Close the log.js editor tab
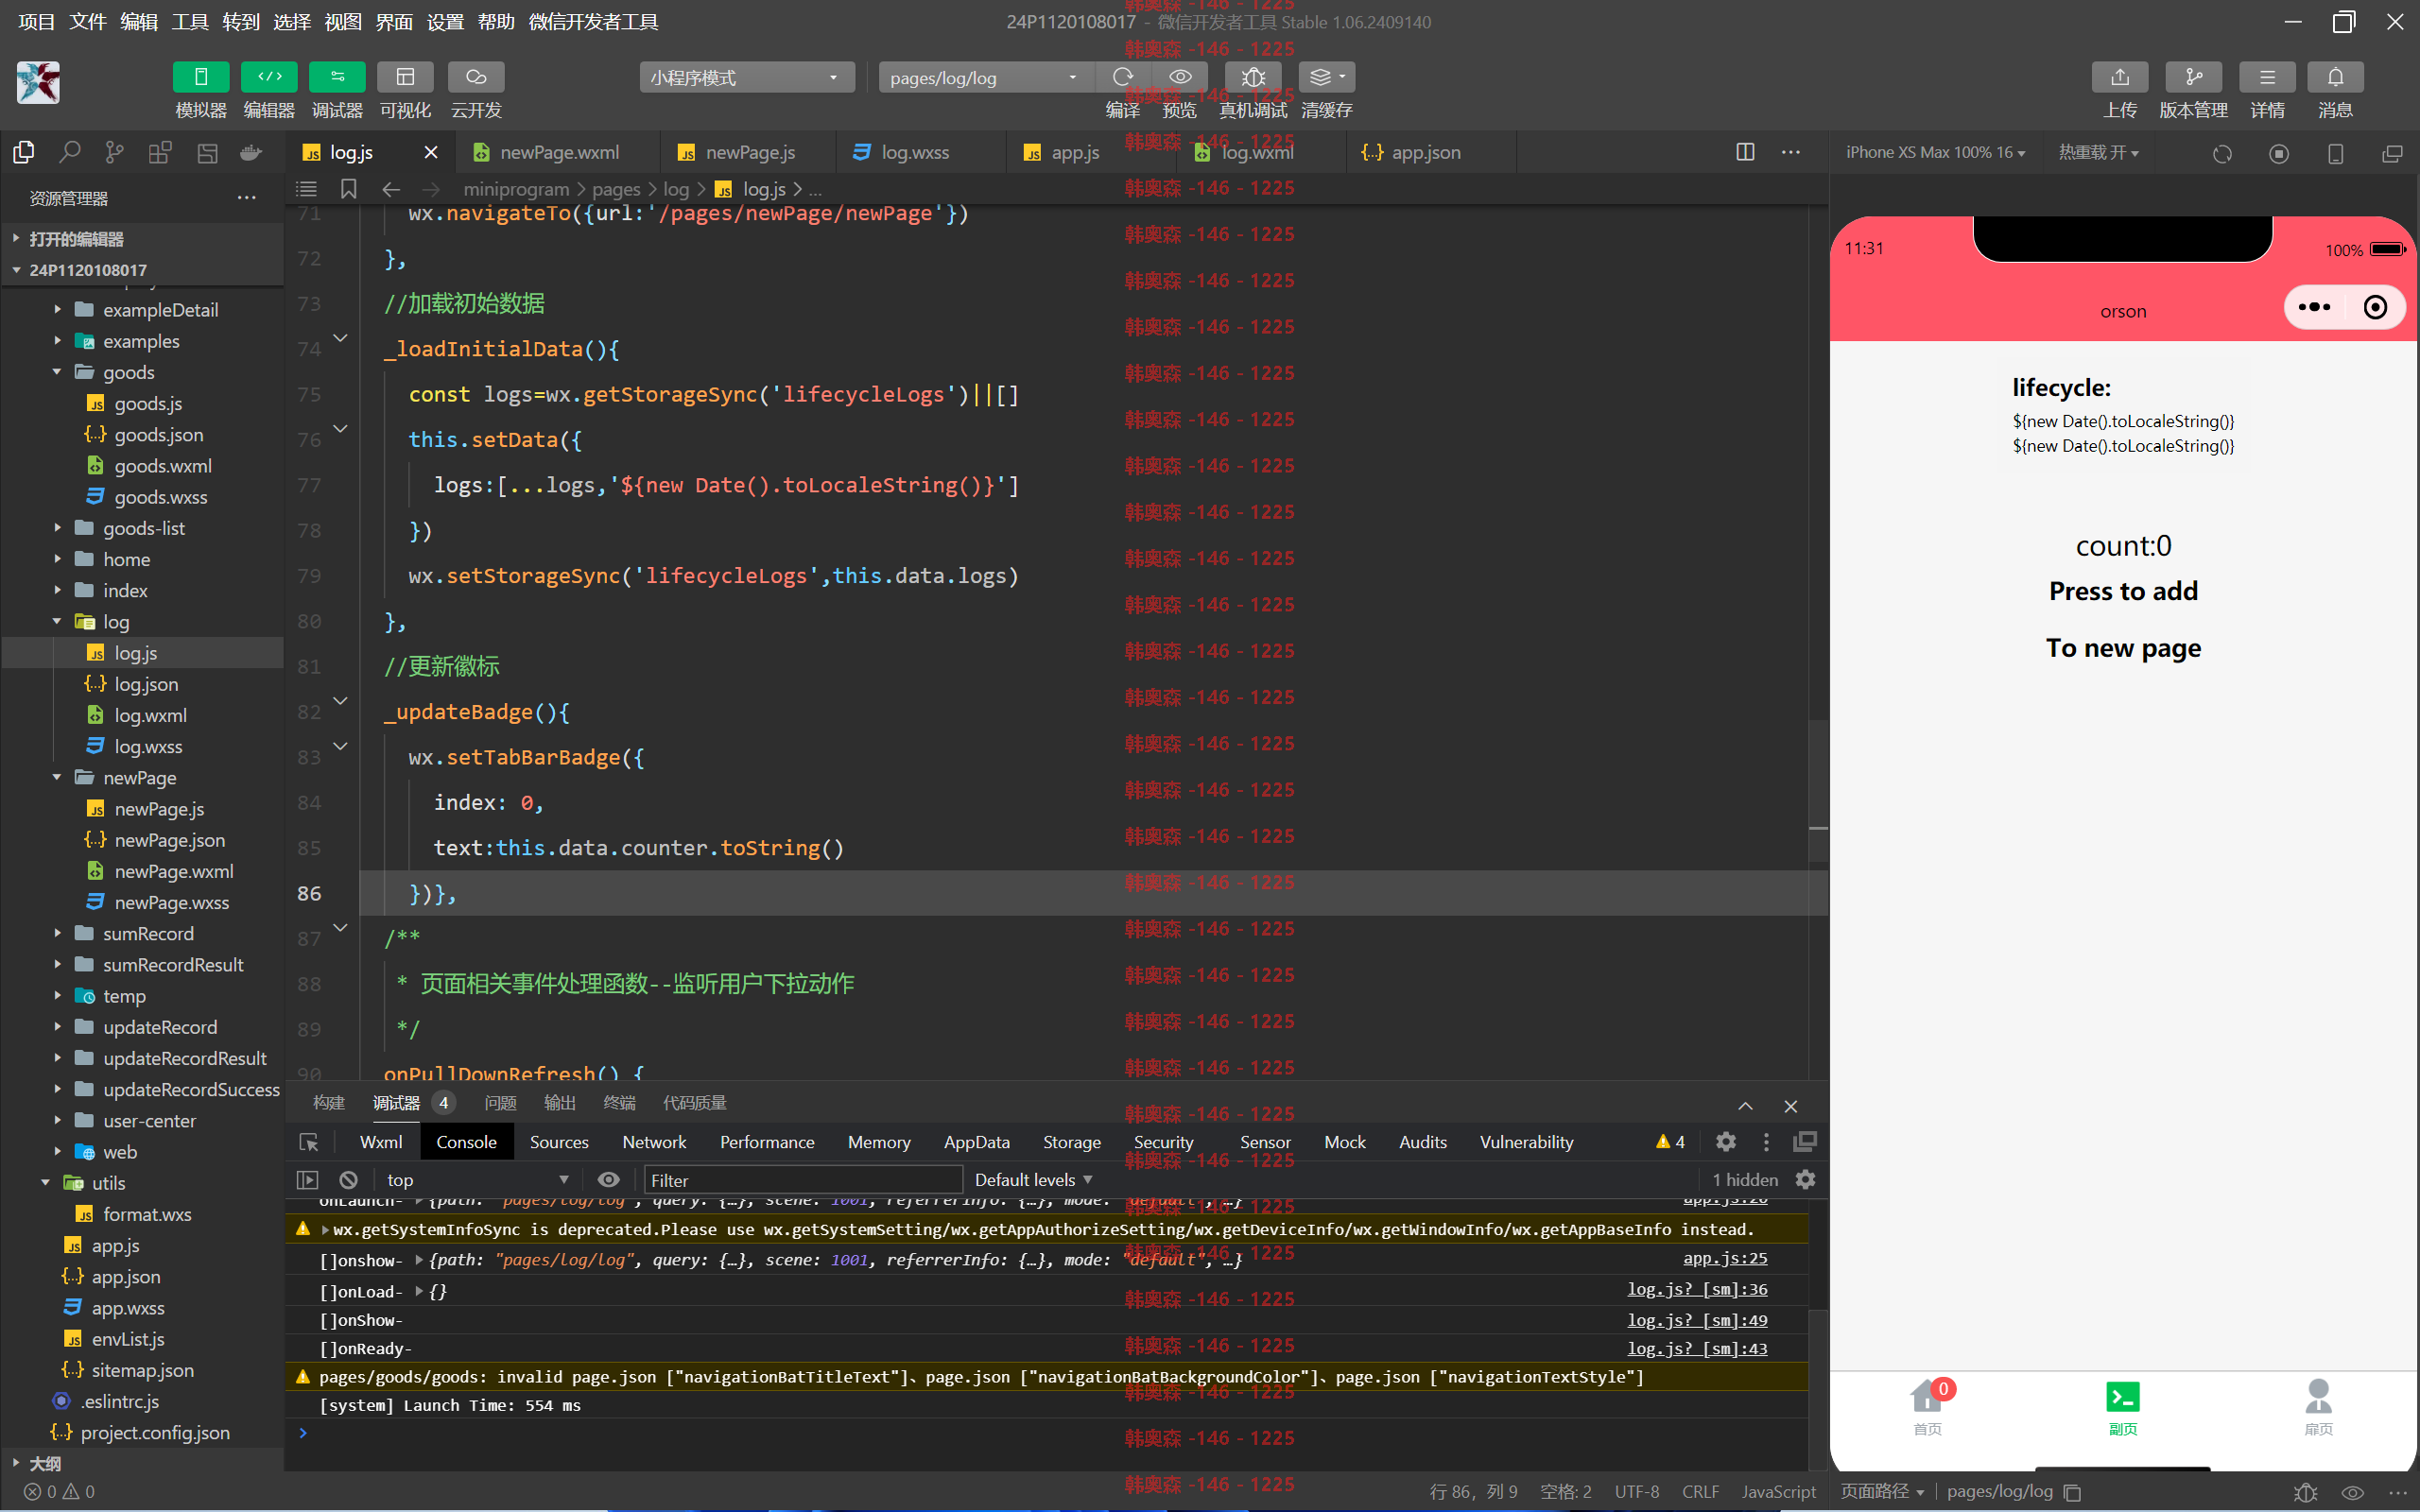The height and width of the screenshot is (1512, 2420). coord(431,152)
